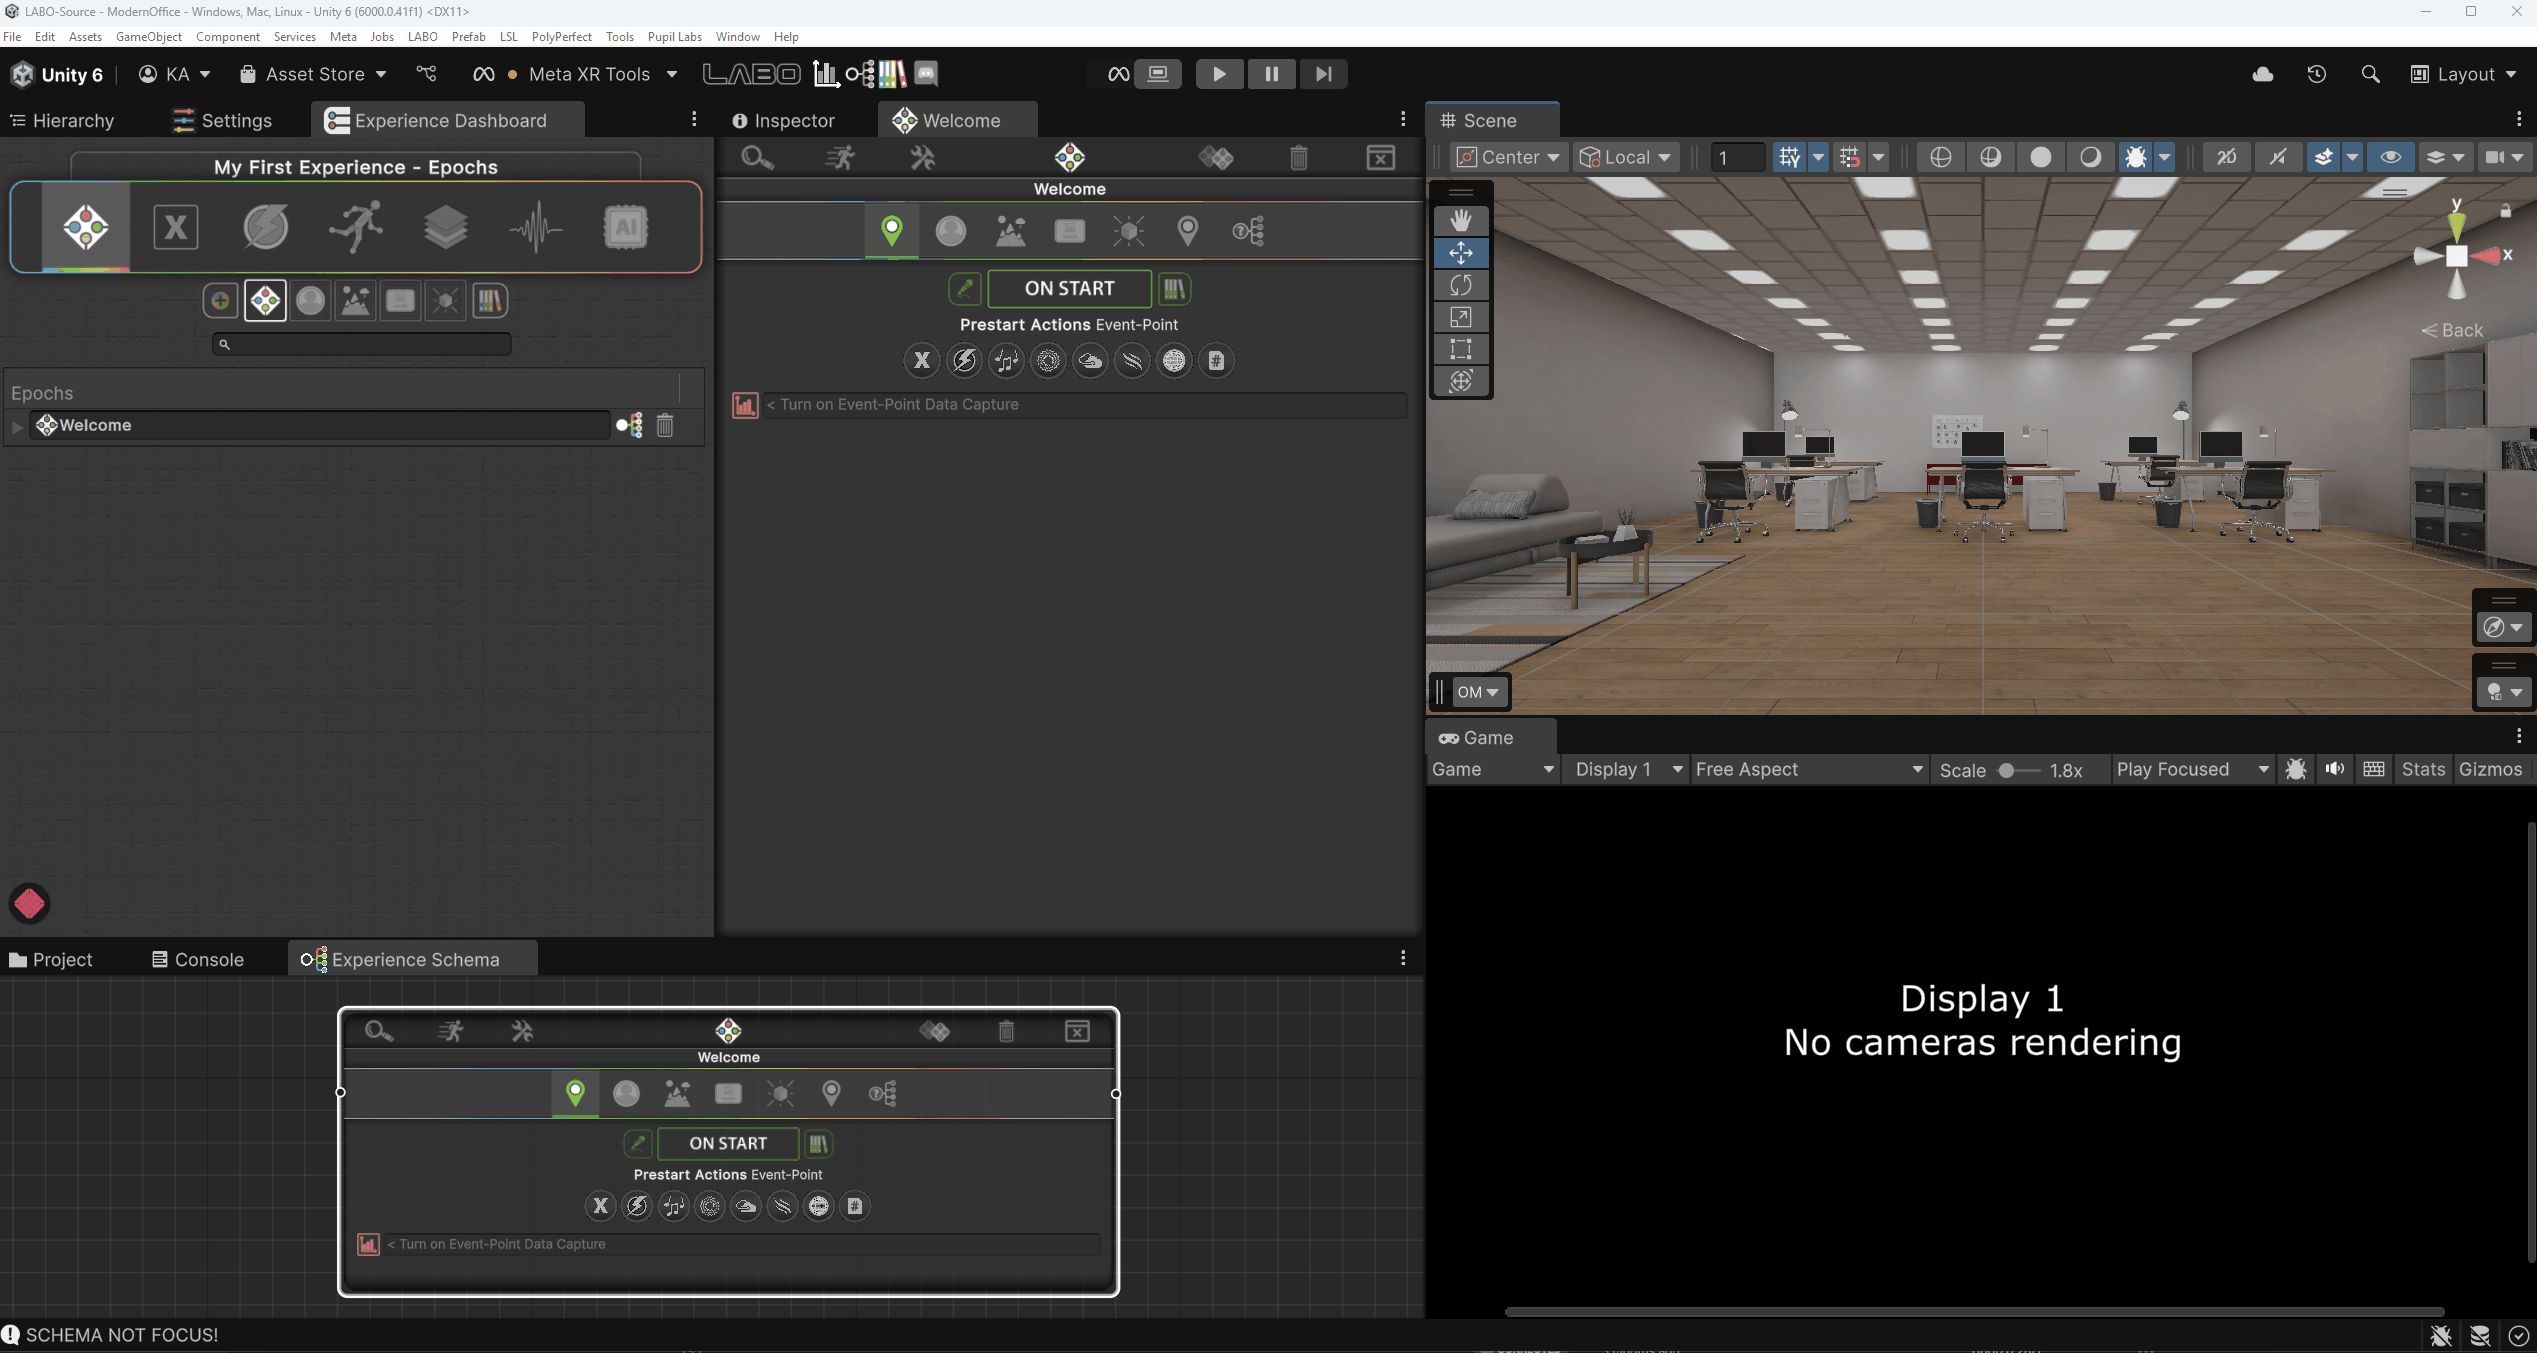Select the Epochs icon in Experience Dashboard
The image size is (2537, 1353).
pyautogui.click(x=86, y=227)
